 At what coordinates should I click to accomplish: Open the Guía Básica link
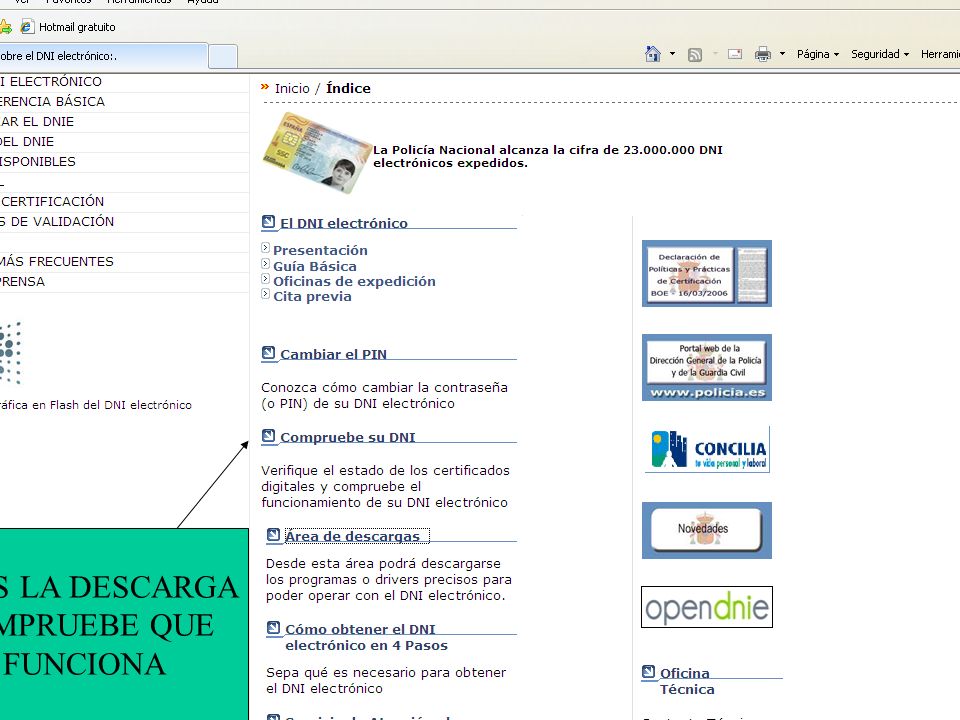pos(315,266)
